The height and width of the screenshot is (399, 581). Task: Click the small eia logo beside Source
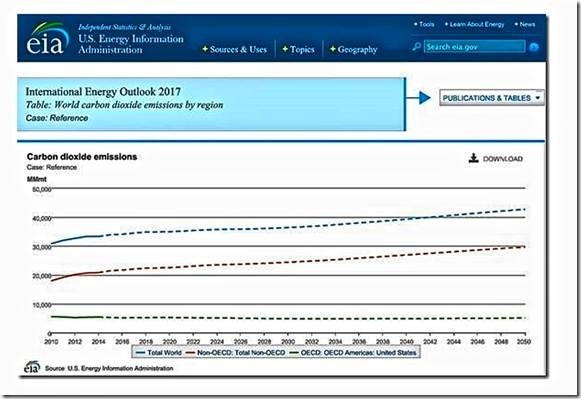click(32, 367)
